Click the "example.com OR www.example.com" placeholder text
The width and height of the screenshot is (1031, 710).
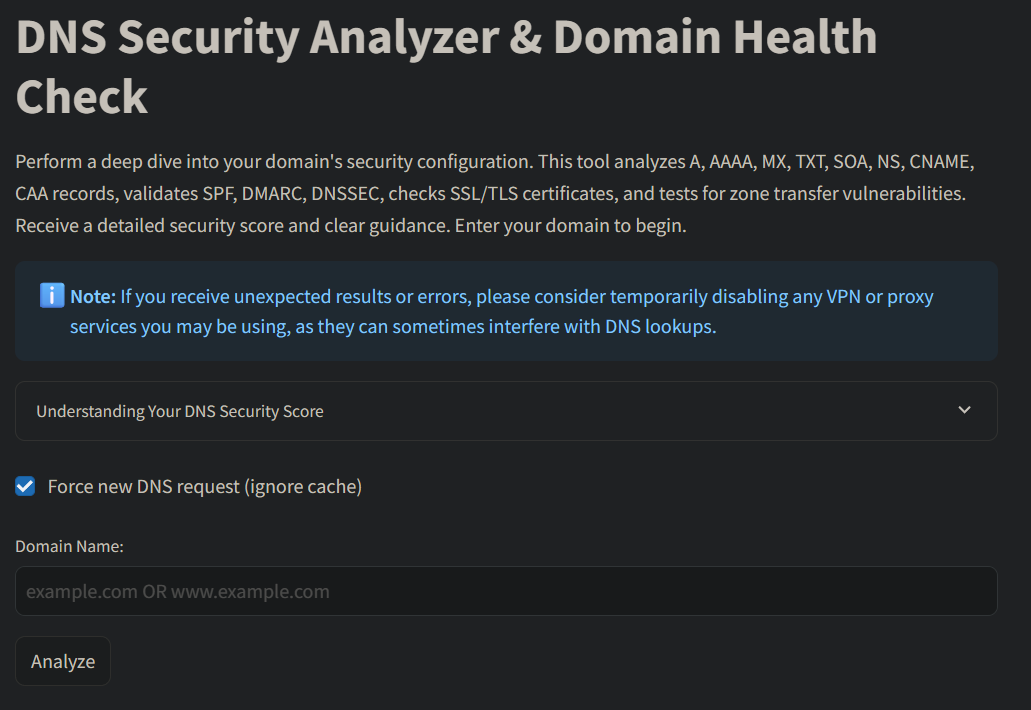(x=178, y=592)
